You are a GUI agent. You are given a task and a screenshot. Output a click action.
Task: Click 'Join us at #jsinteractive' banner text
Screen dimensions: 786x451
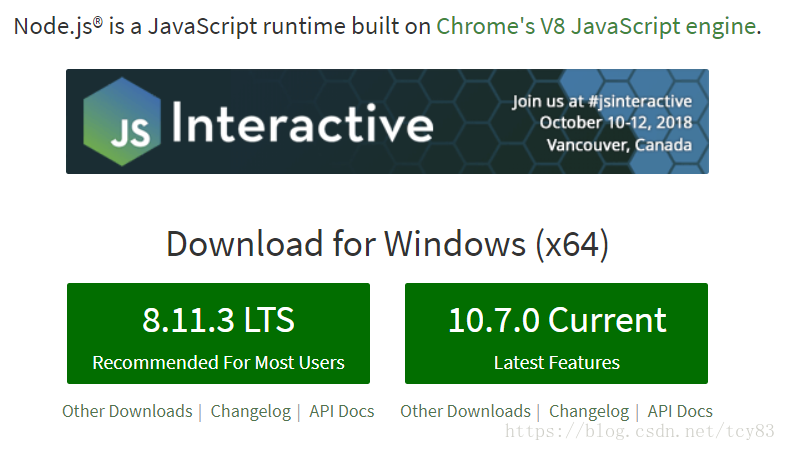(602, 102)
